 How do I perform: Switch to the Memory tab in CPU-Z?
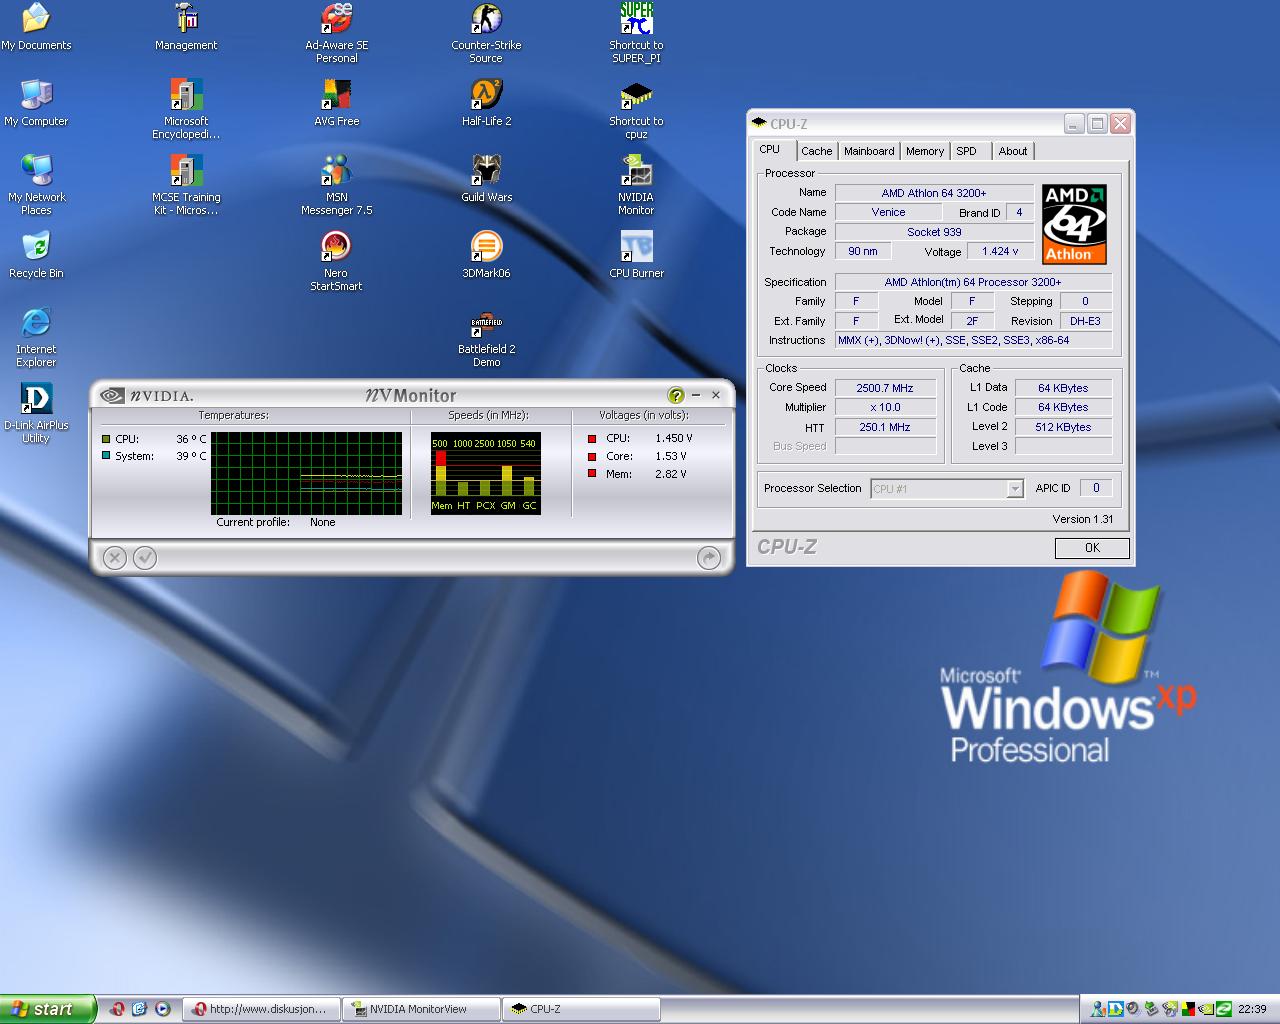click(925, 151)
